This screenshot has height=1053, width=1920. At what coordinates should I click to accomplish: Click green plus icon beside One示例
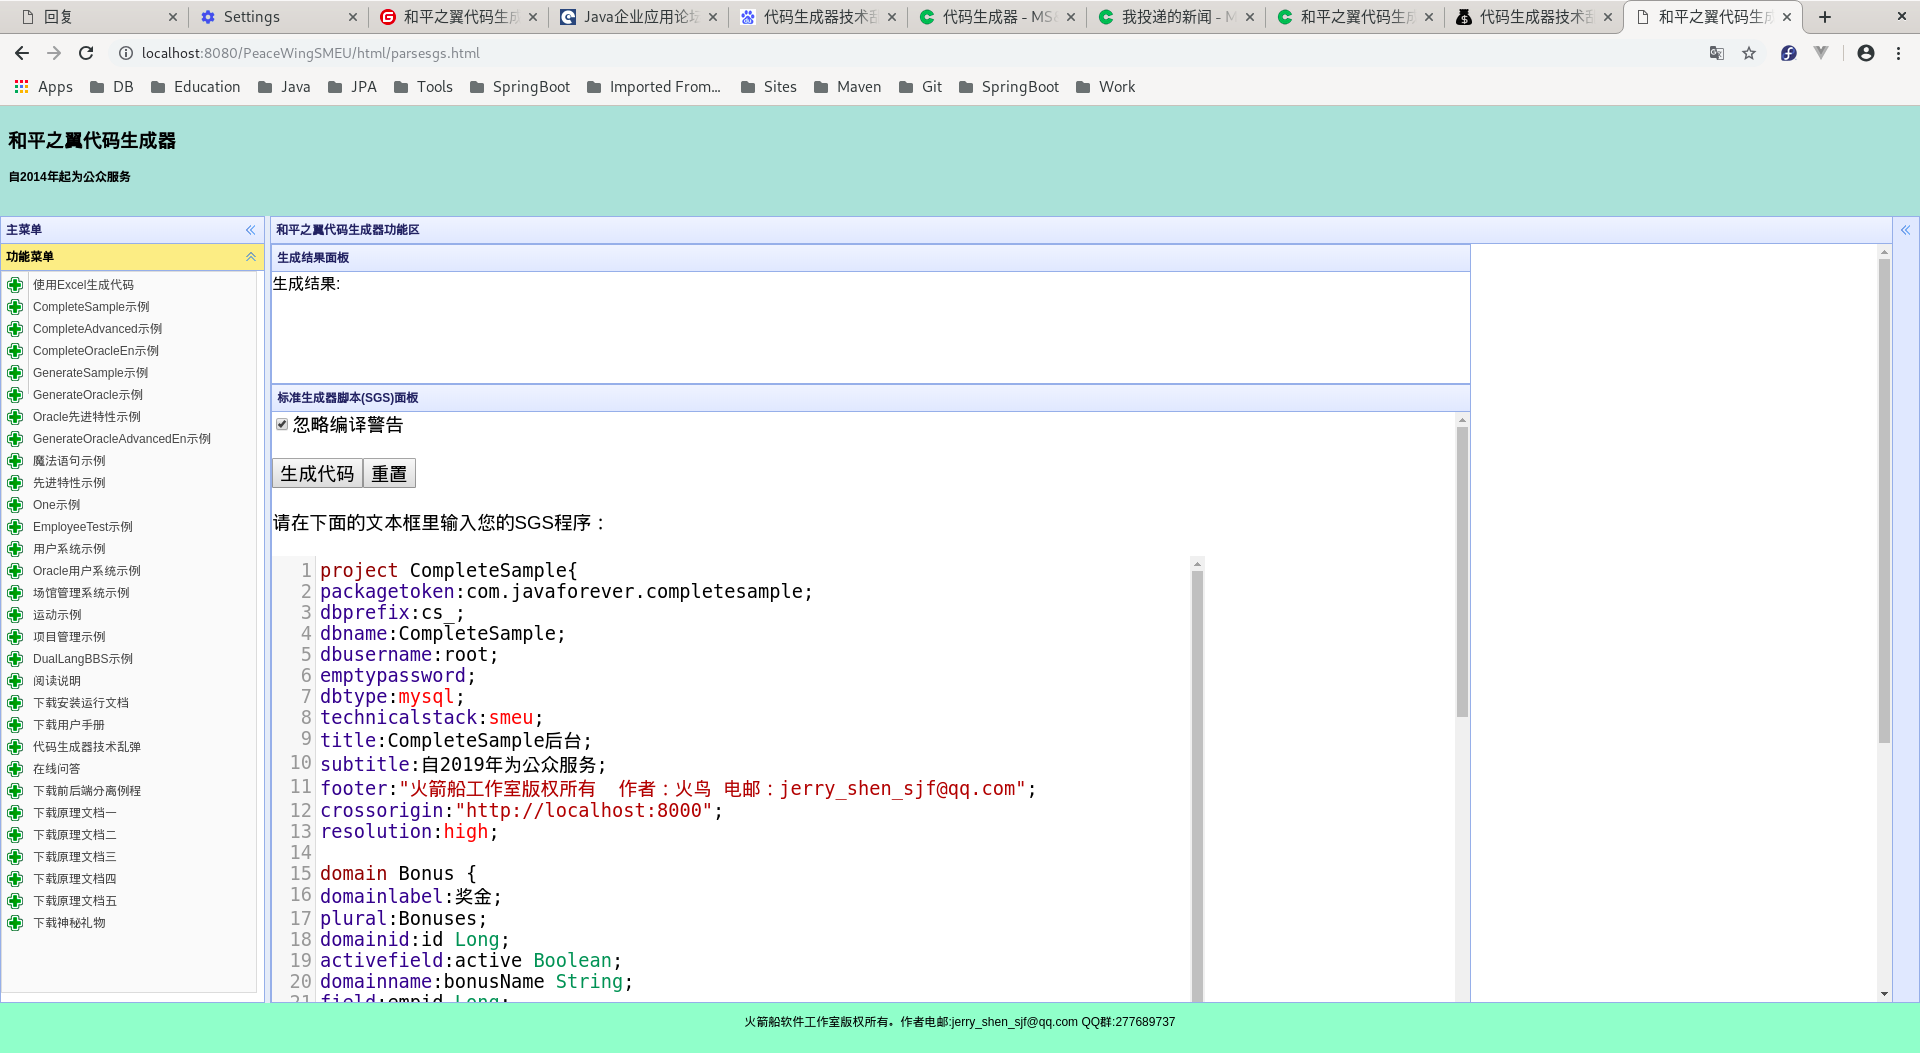click(15, 505)
